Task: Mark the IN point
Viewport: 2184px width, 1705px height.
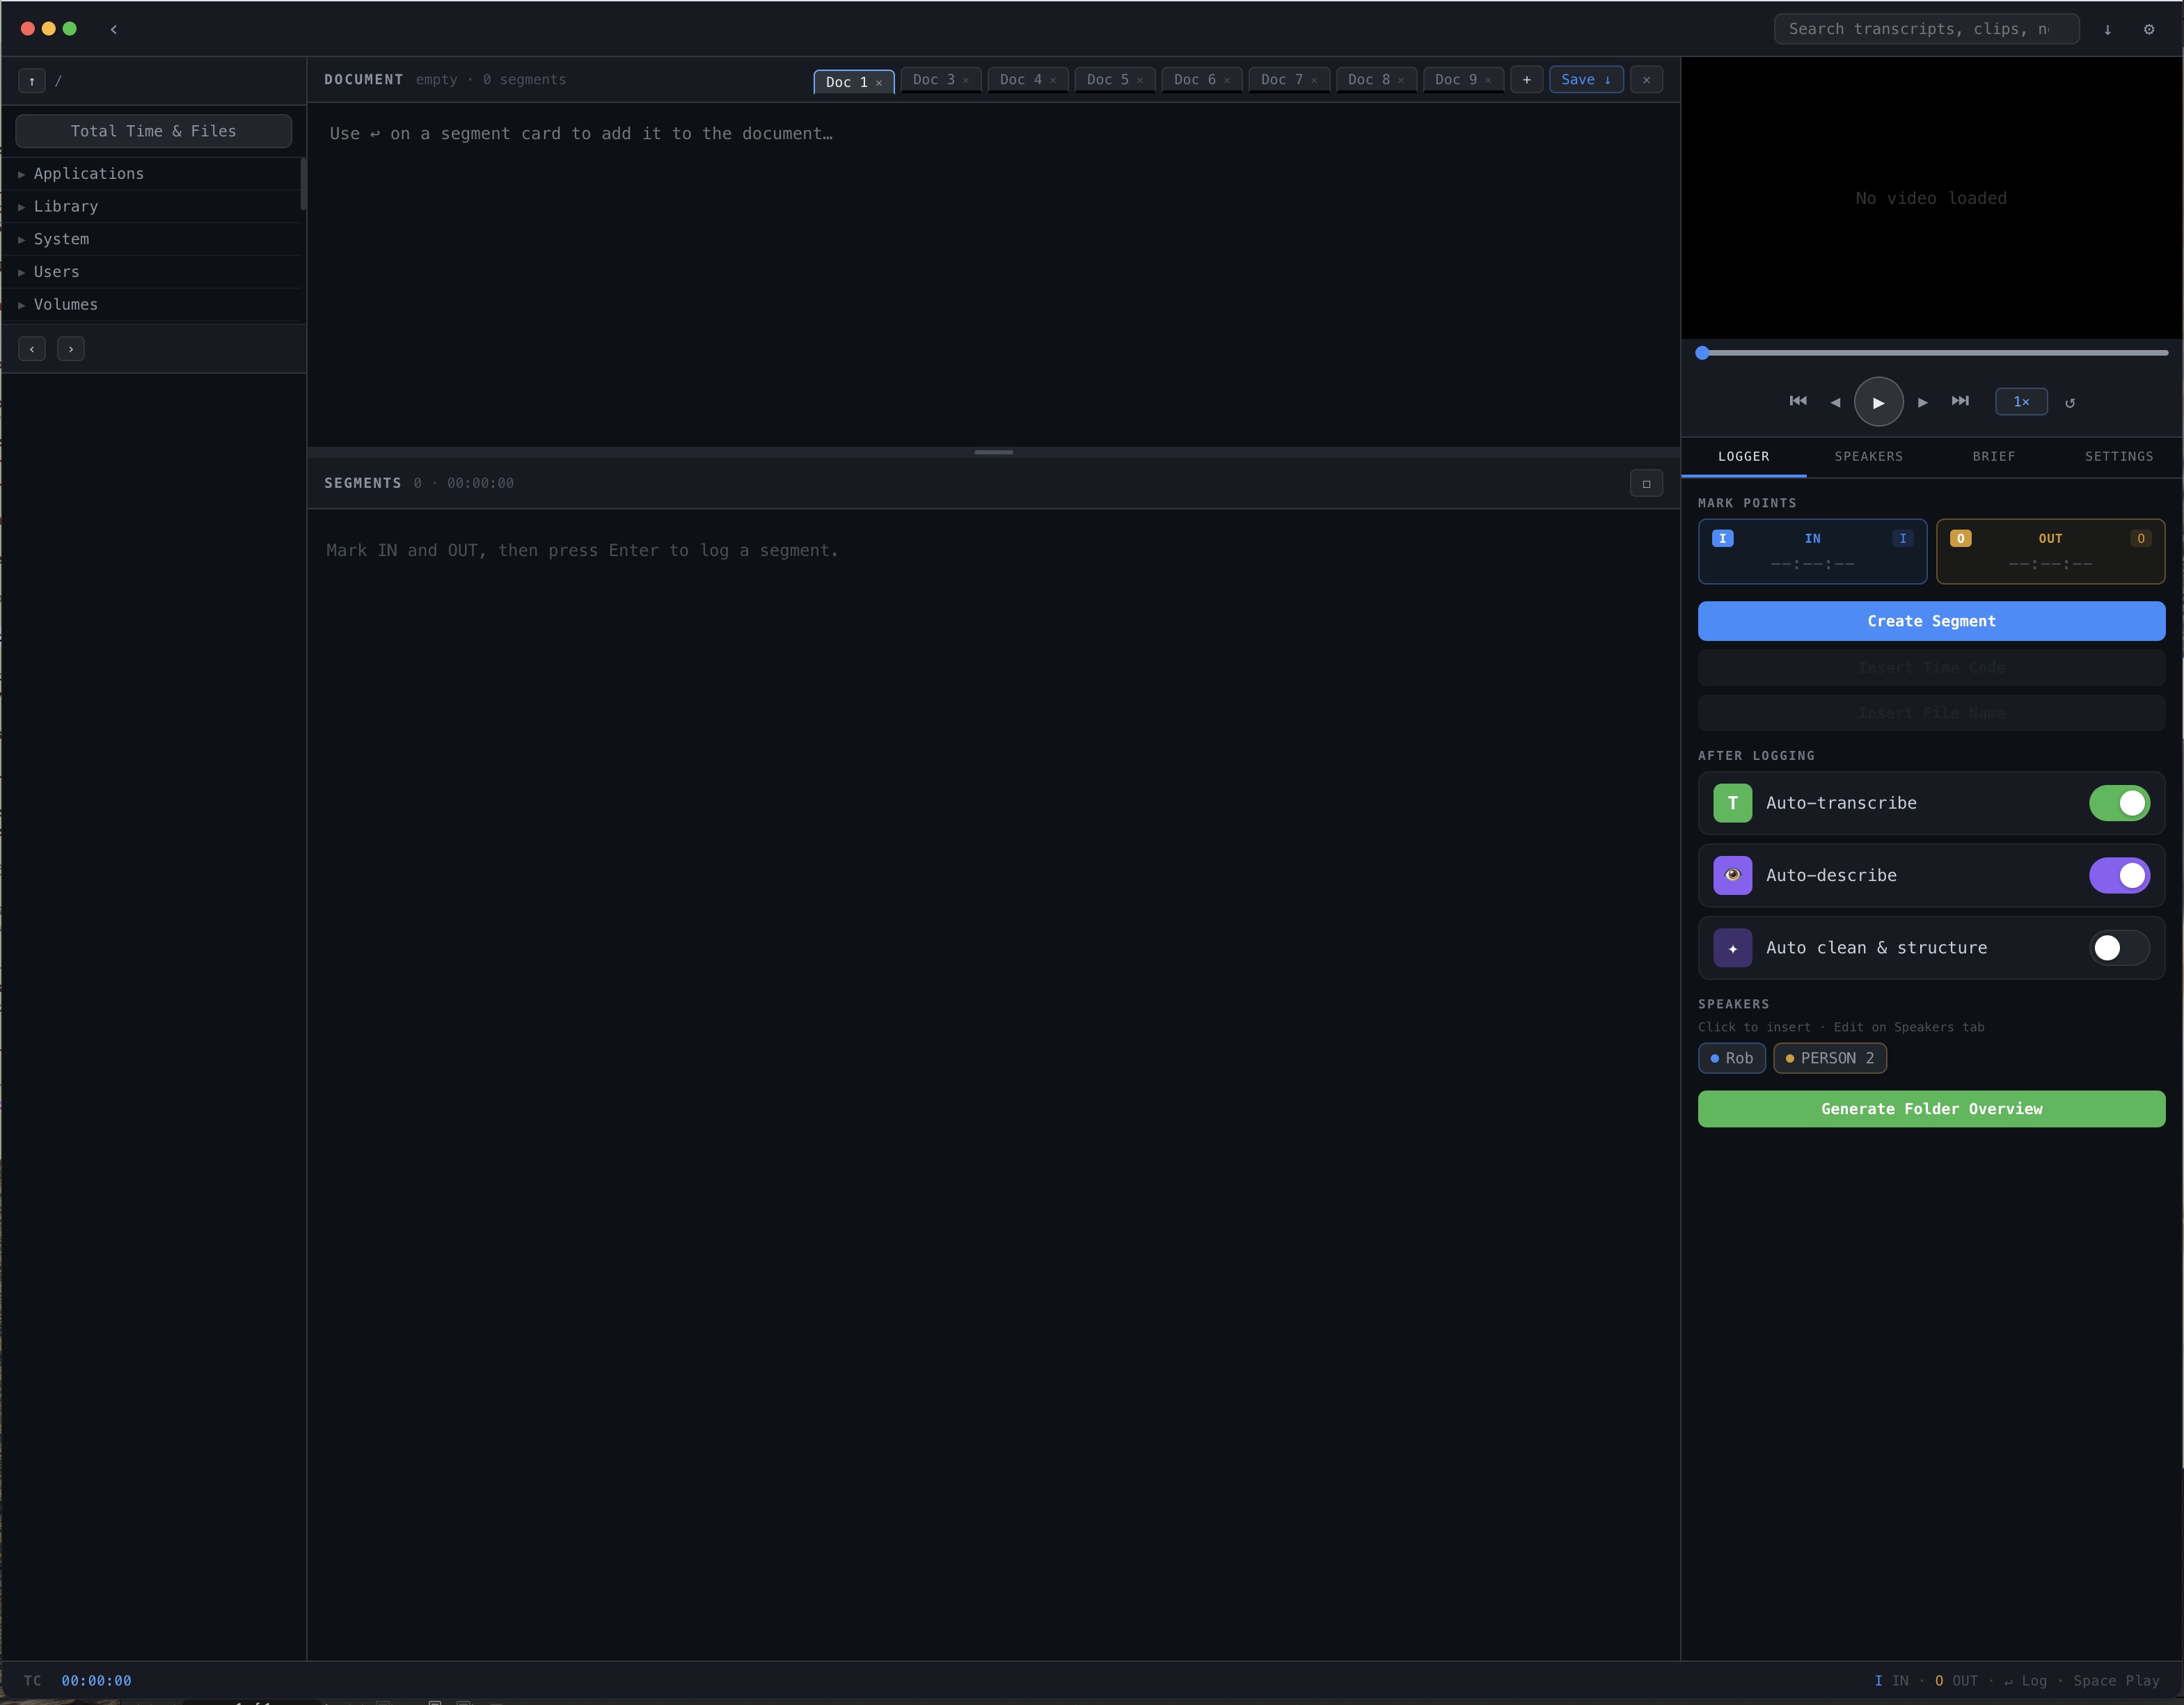Action: click(x=1812, y=551)
